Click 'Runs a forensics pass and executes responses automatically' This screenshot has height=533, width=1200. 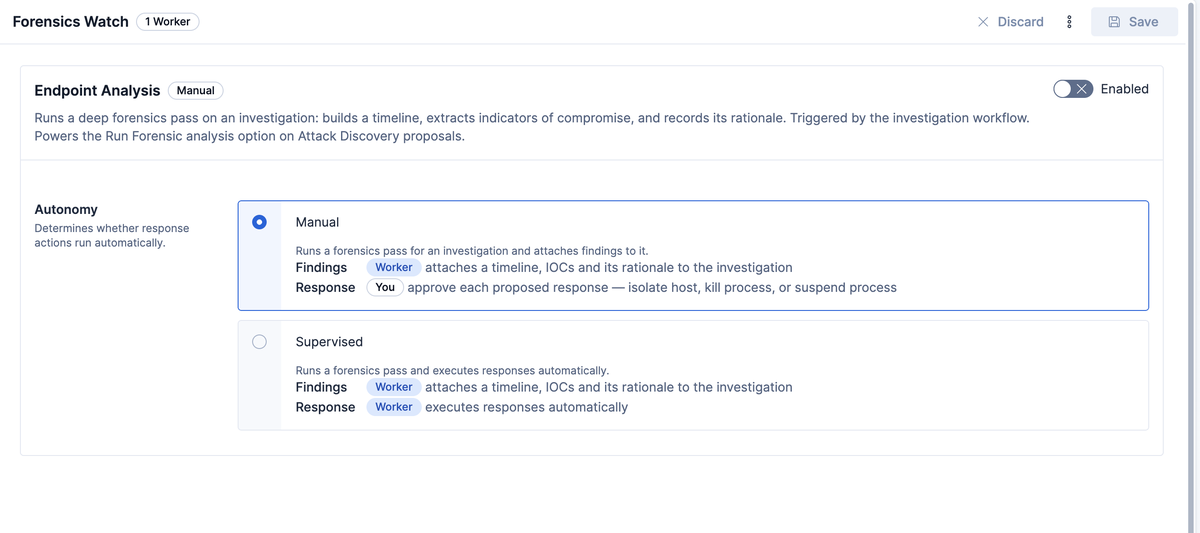click(452, 371)
